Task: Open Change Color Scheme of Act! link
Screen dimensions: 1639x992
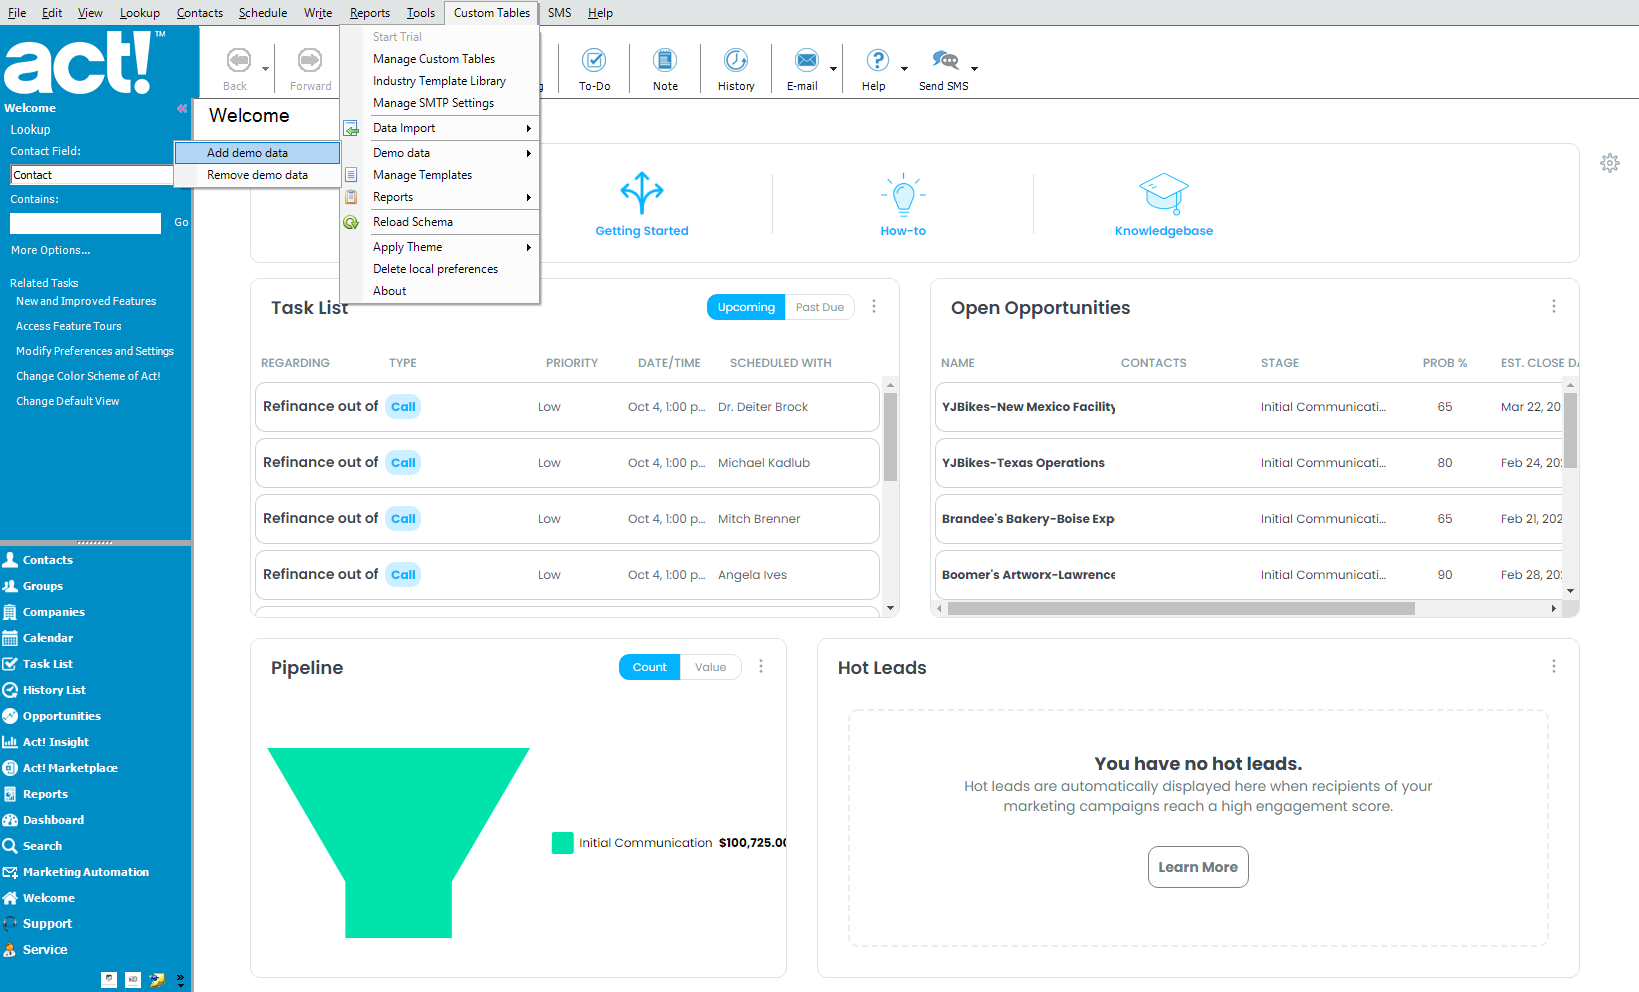Action: pos(88,376)
